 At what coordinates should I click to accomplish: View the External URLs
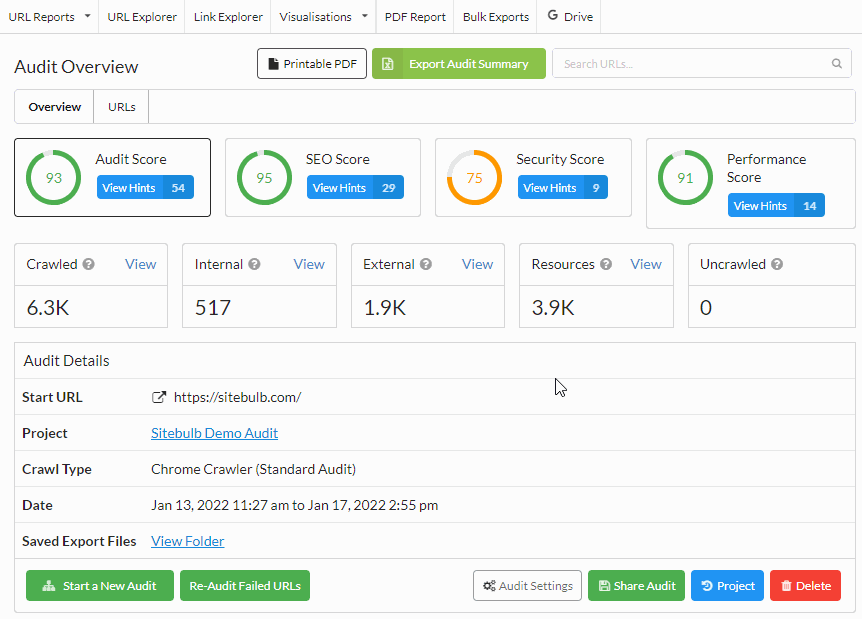point(477,264)
